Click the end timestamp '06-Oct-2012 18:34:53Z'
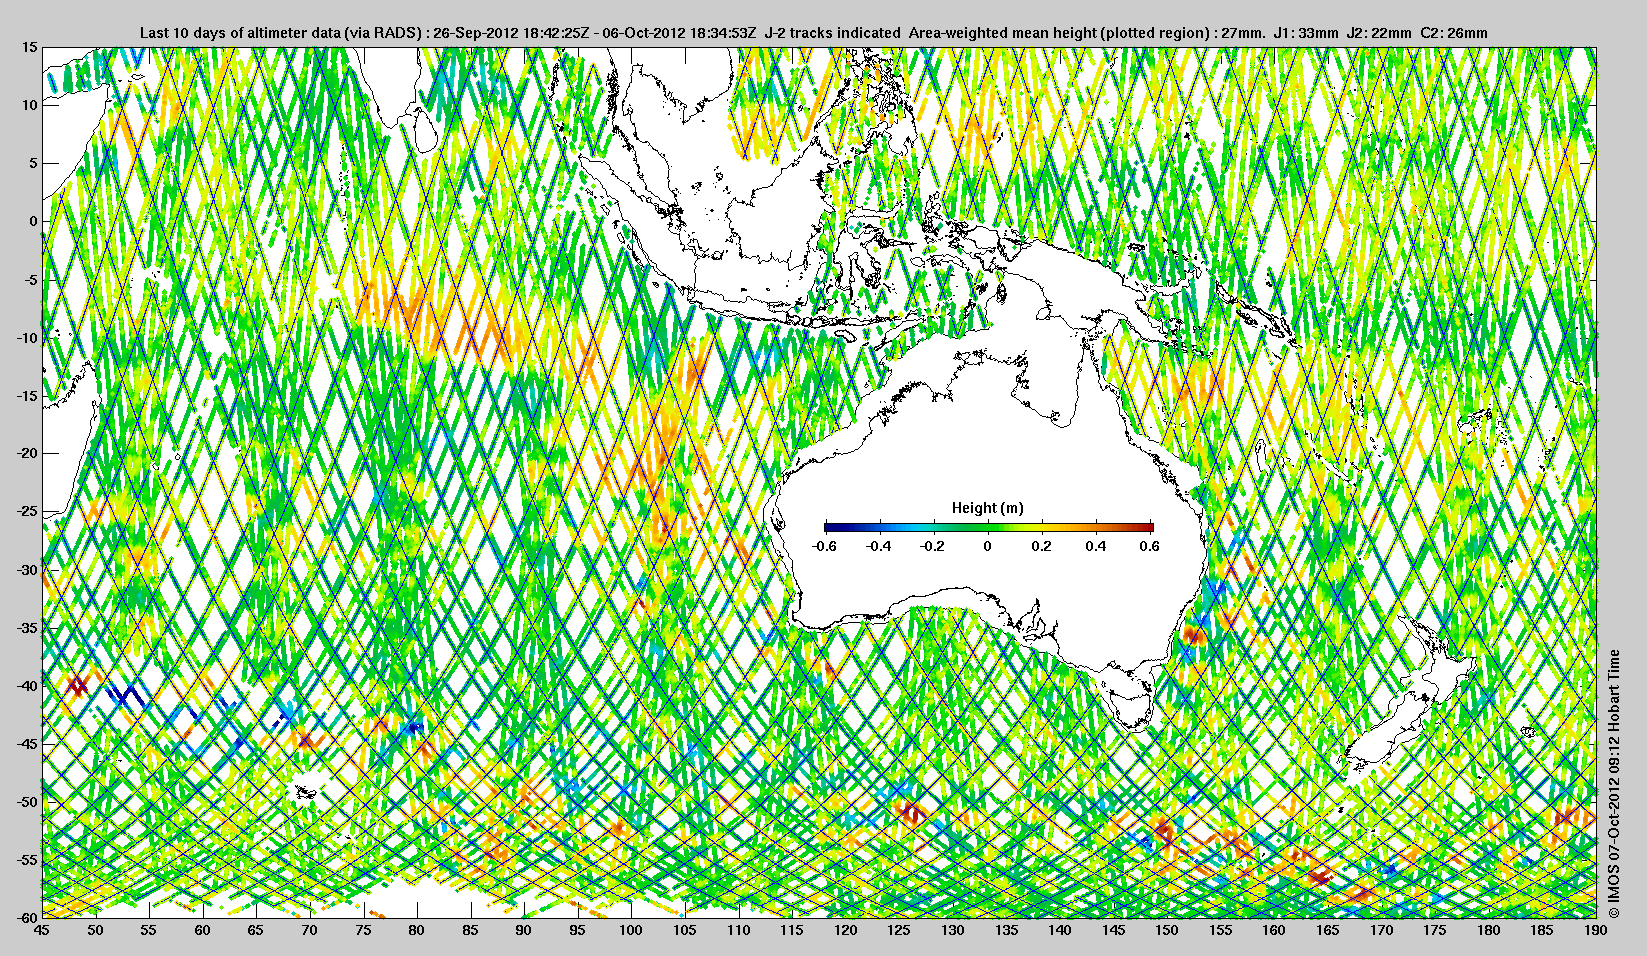 point(678,33)
